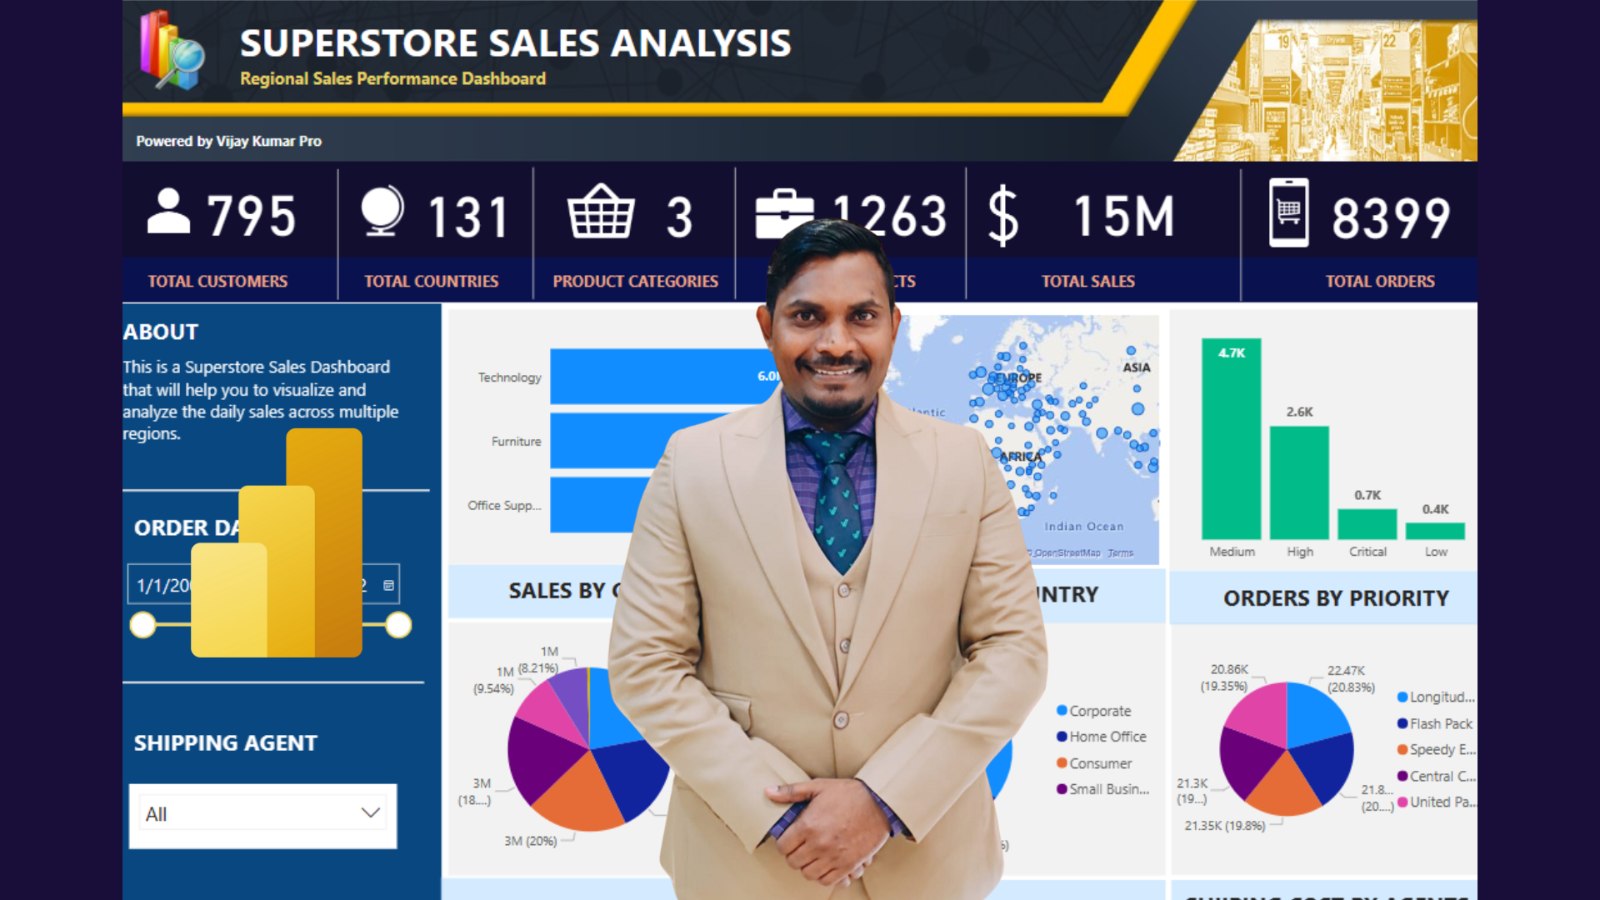This screenshot has width=1600, height=900.
Task: Open the Shipping Agent dropdown showing All
Action: [x=263, y=815]
